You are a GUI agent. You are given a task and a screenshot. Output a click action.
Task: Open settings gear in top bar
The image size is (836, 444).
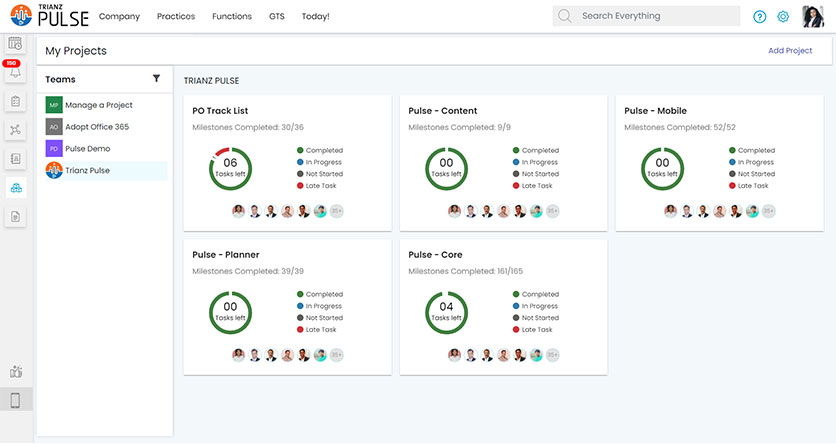[783, 17]
